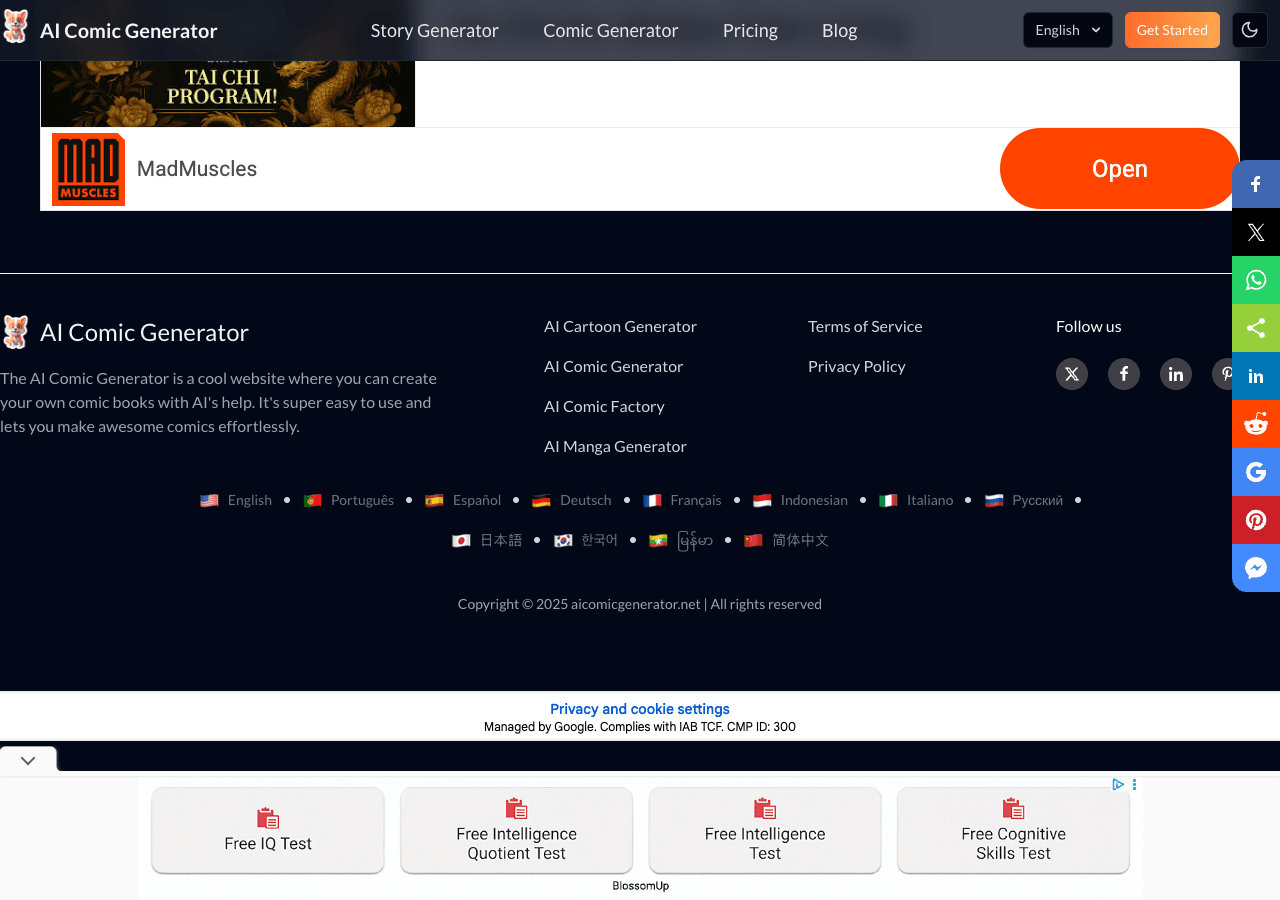Open the English language dropdown in header
Image resolution: width=1280 pixels, height=900 pixels.
[1067, 30]
